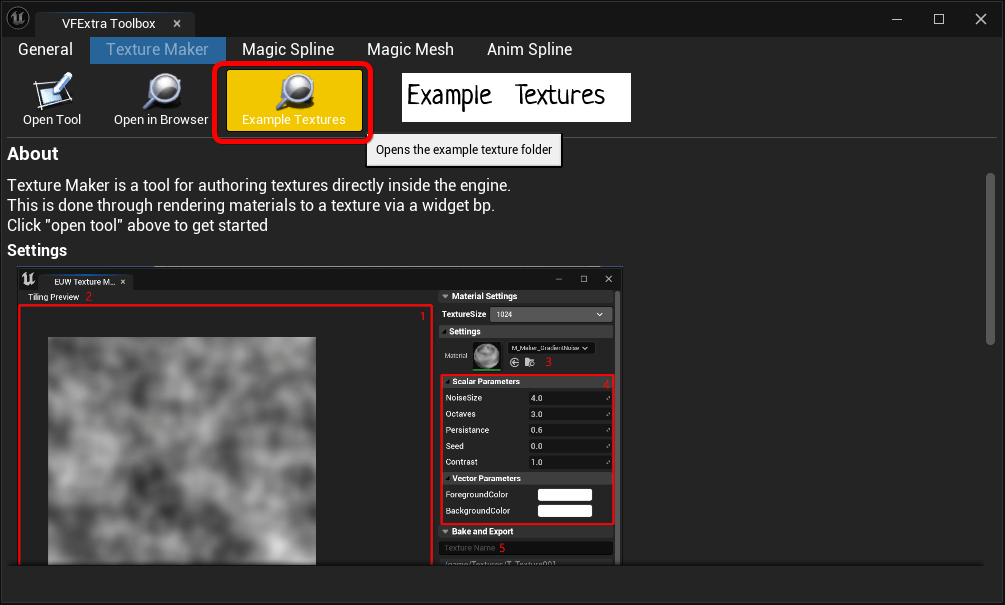The width and height of the screenshot is (1005, 605).
Task: Click the About heading text
Action: pos(33,154)
